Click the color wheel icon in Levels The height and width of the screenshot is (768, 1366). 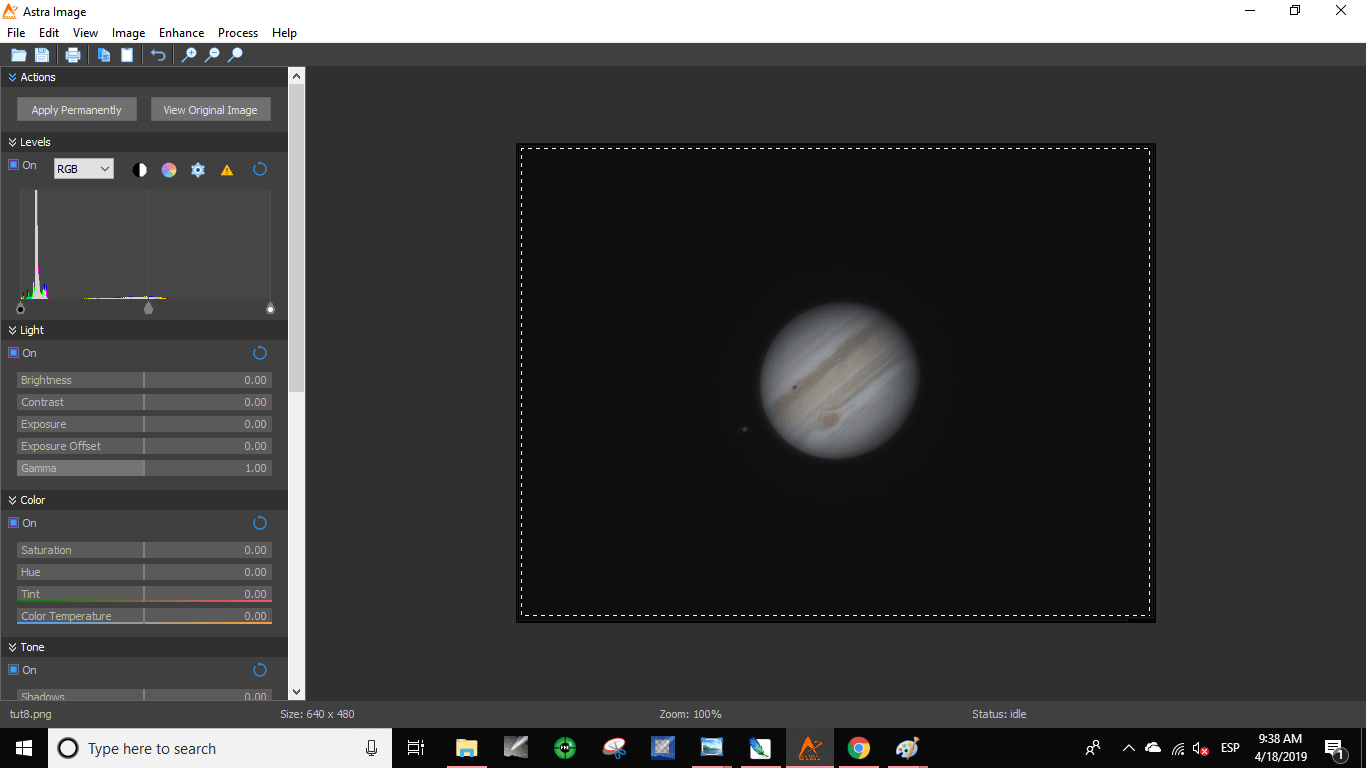coord(169,170)
